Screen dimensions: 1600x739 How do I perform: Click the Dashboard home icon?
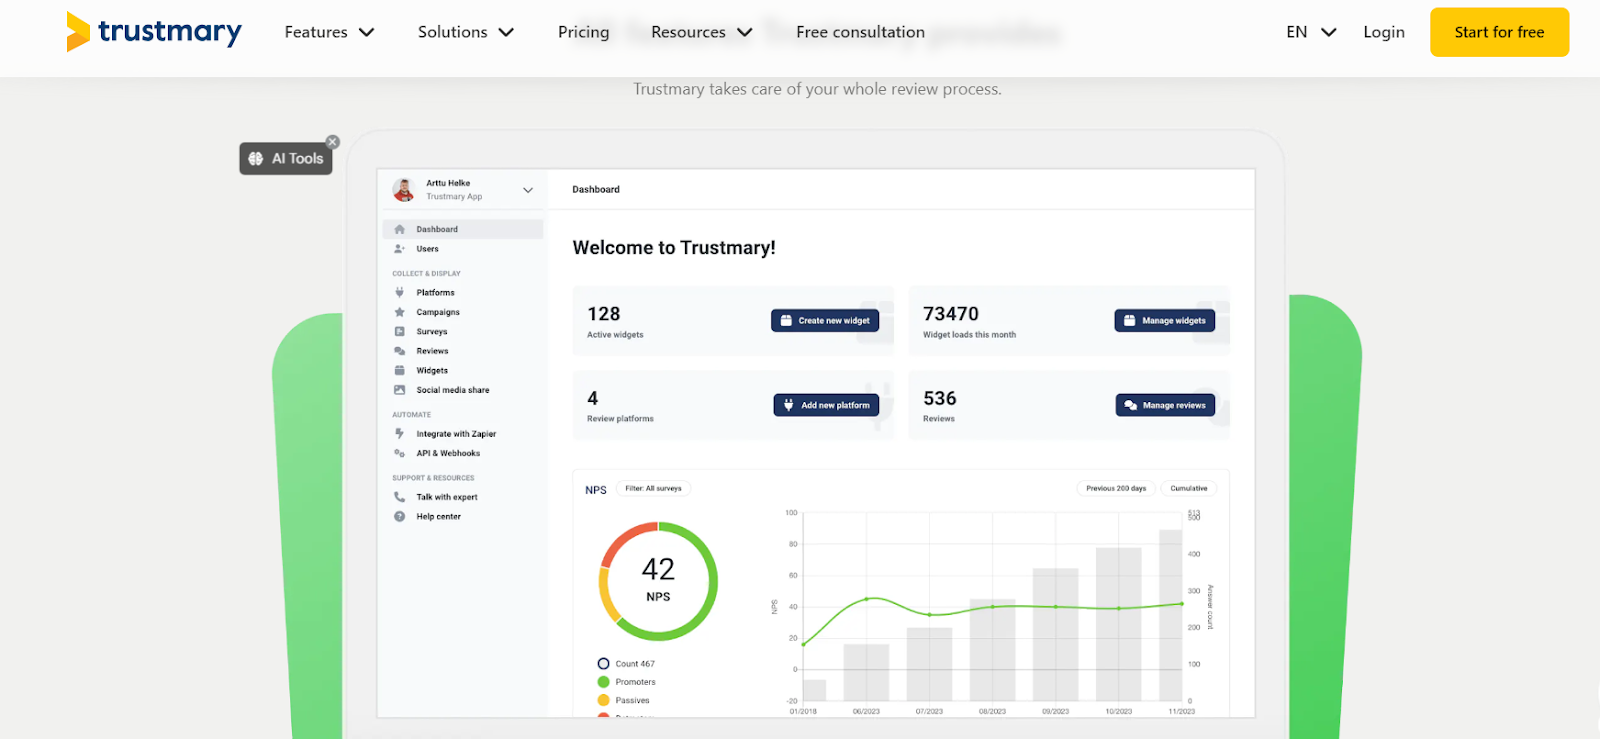click(400, 229)
